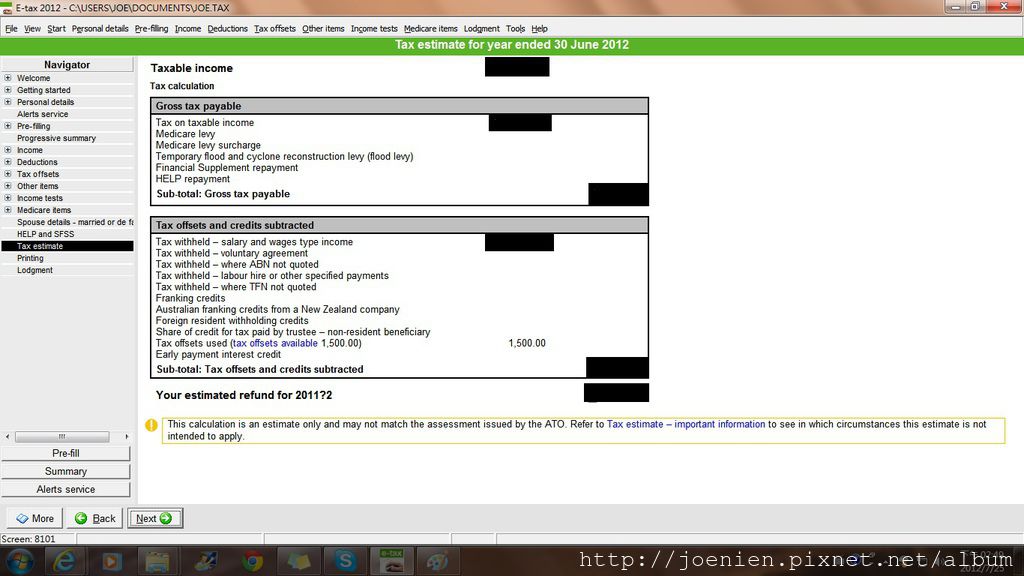1024x576 pixels.
Task: Open Windows Media Player from taskbar
Action: 111,561
